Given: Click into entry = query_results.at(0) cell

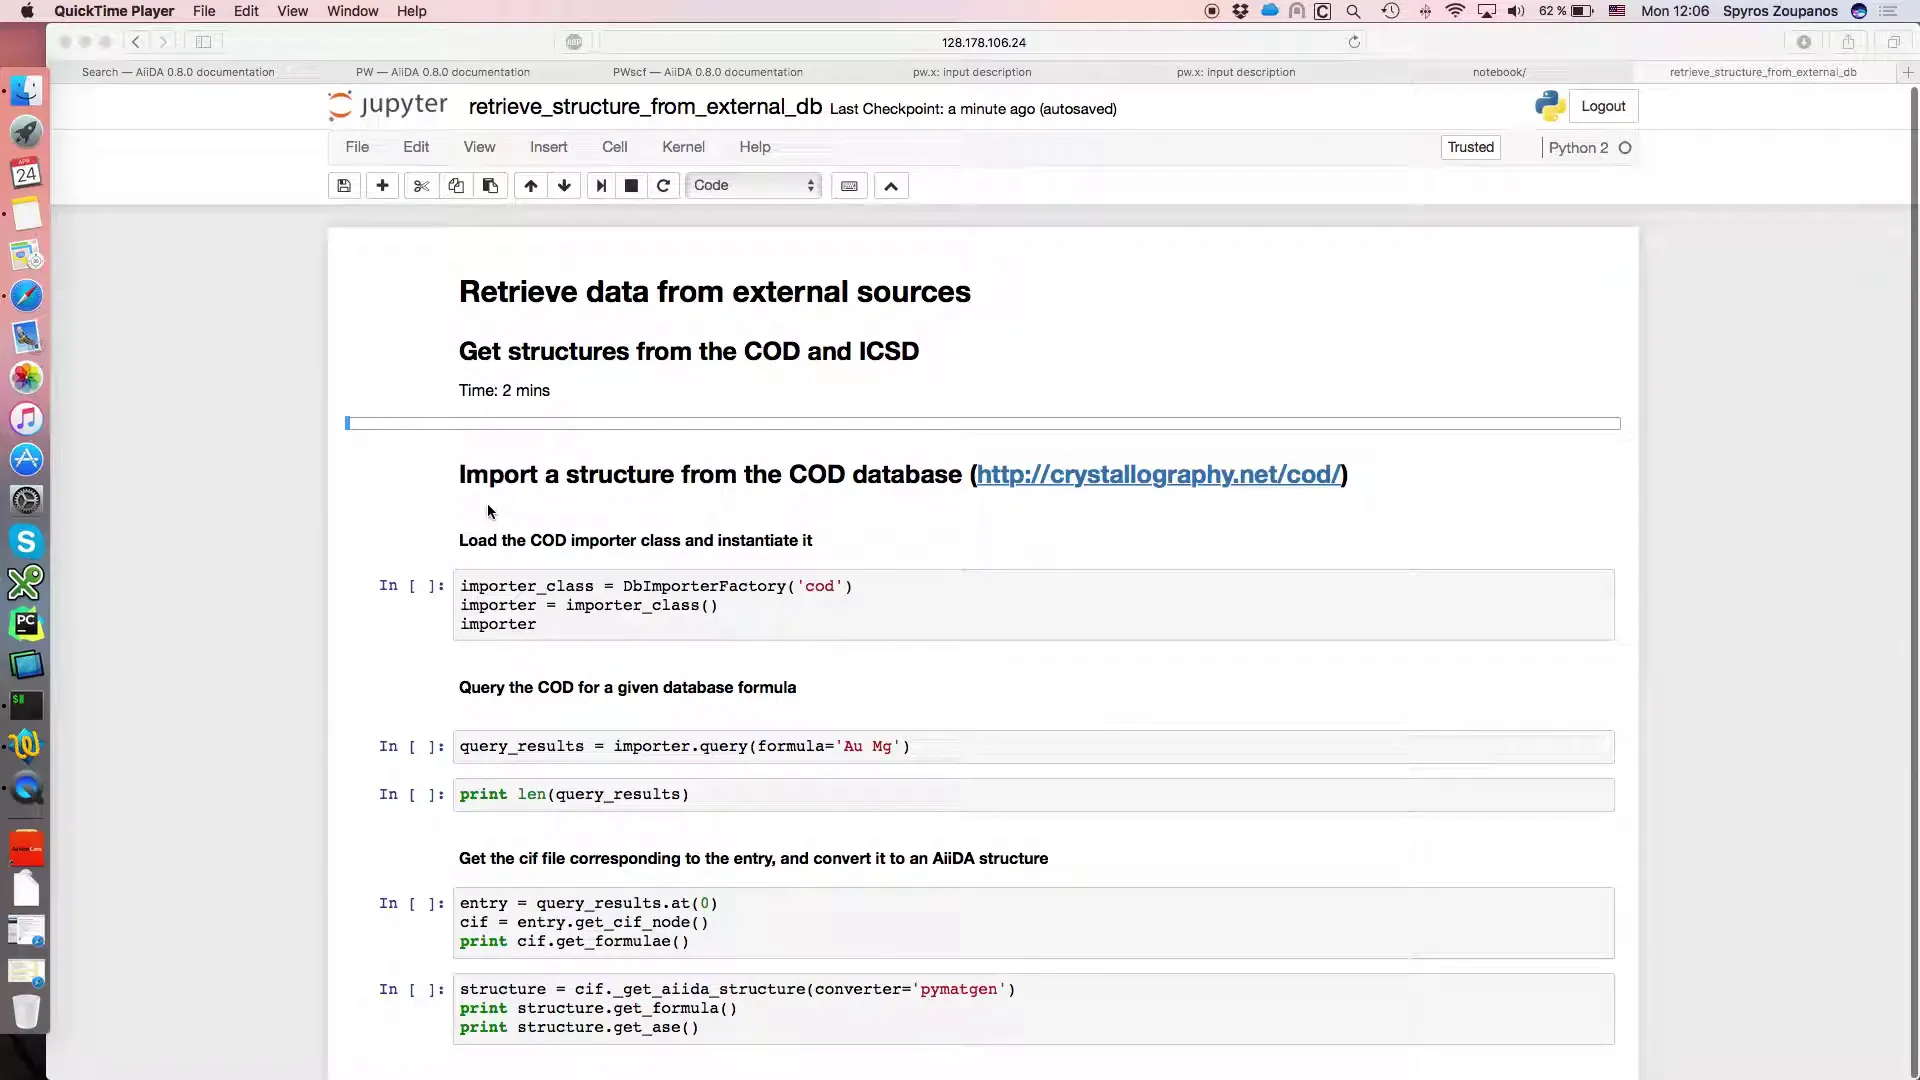Looking at the screenshot, I should [1033, 922].
